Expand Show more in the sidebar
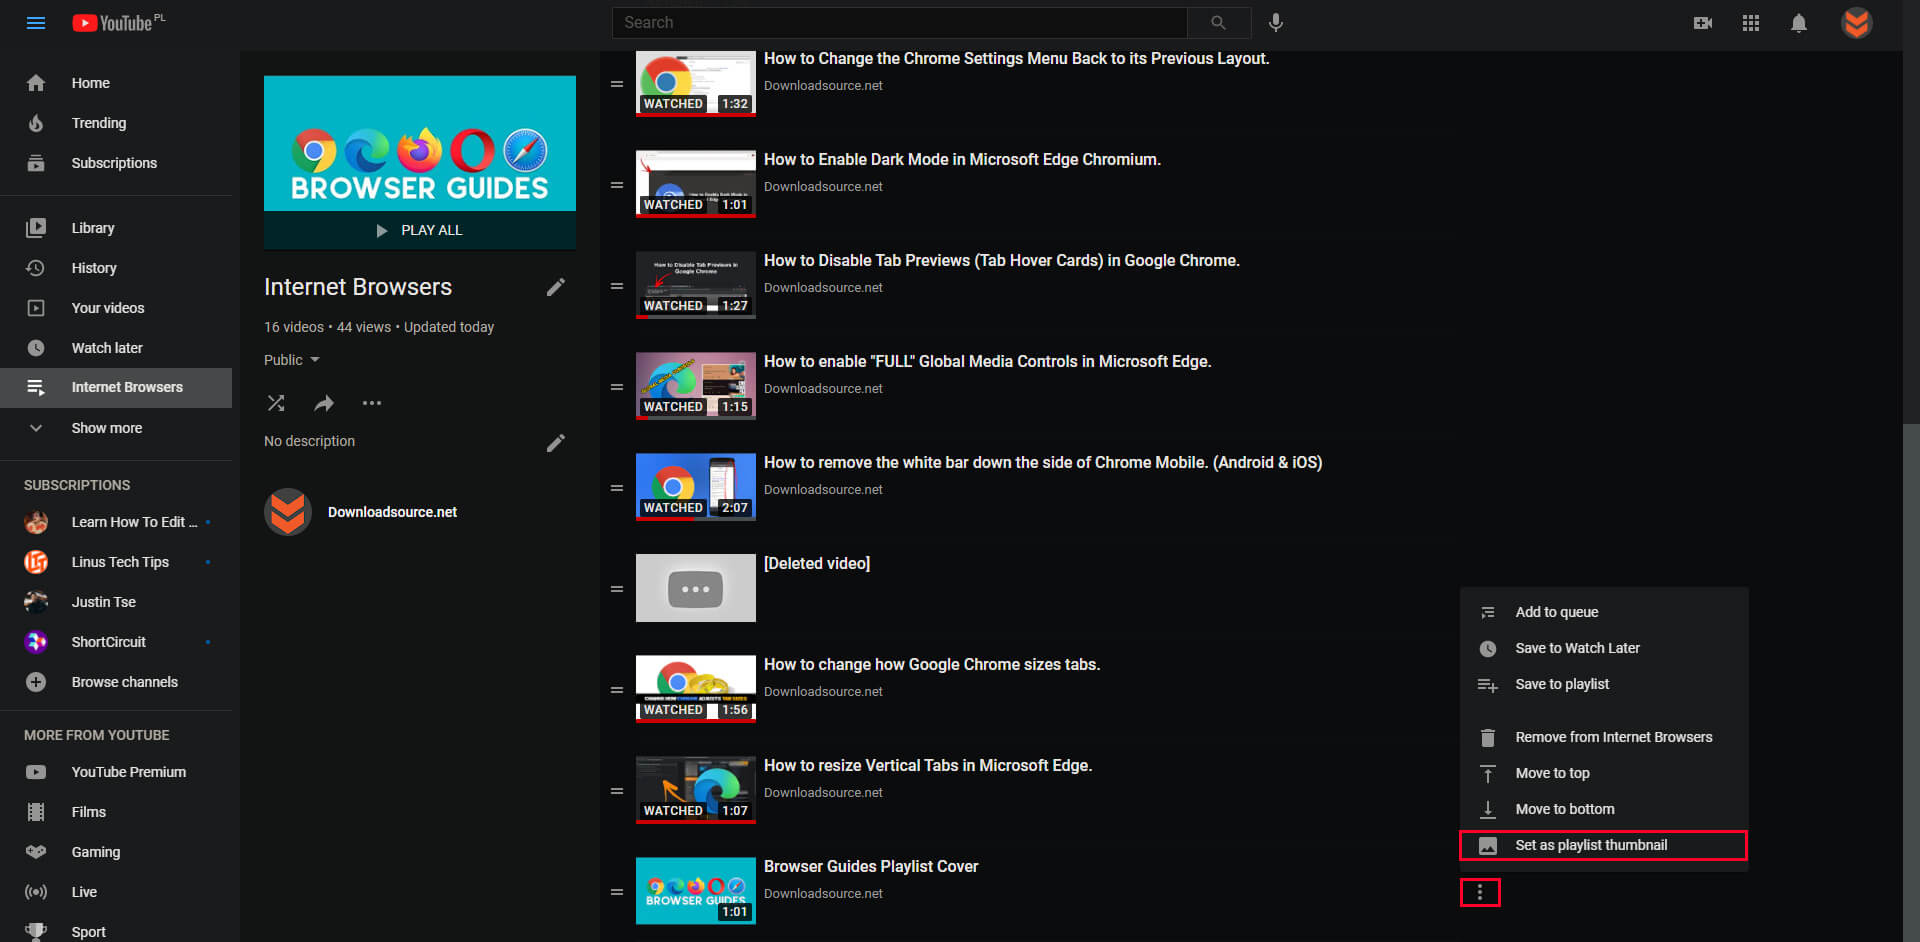 116,428
